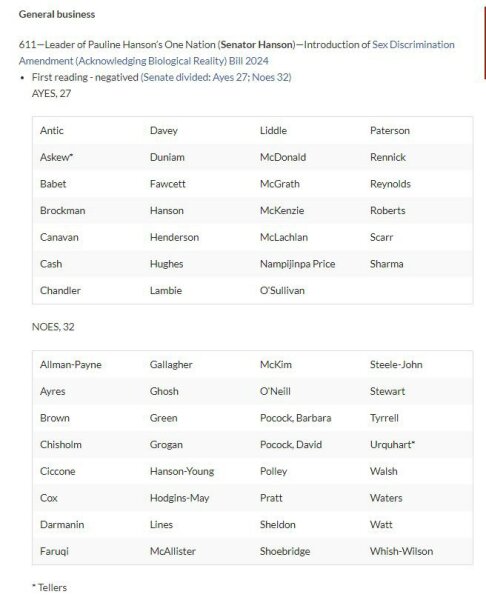This screenshot has height=600, width=486.
Task: Click the Tellers footnote text
Action: pos(49,587)
